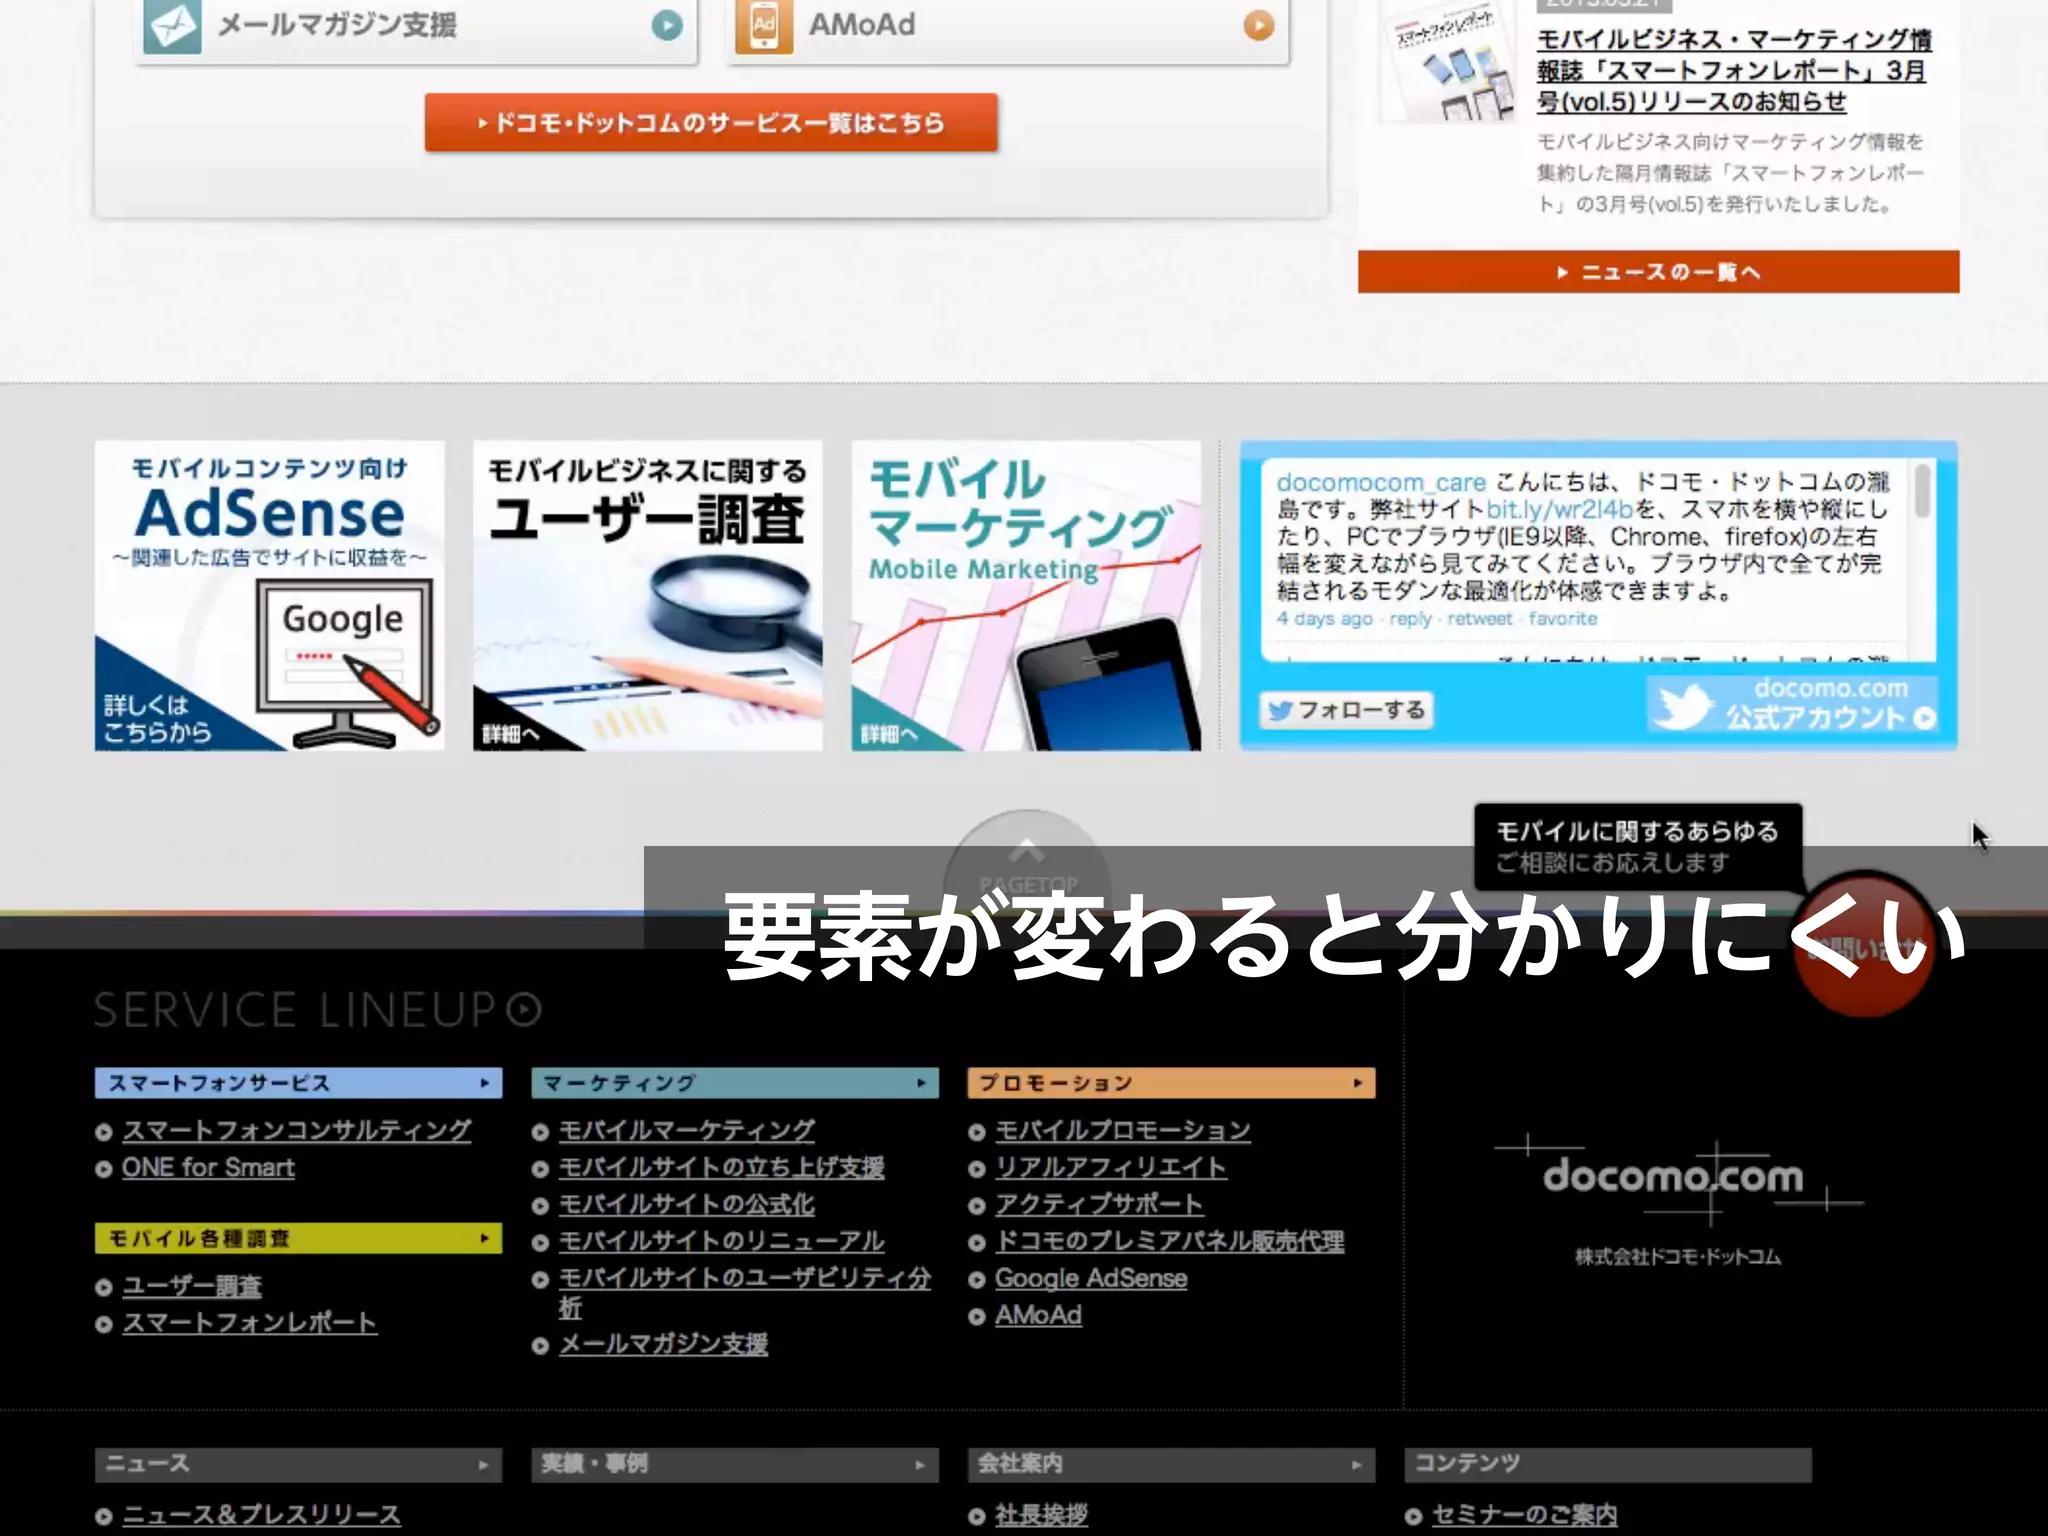This screenshot has height=1536, width=2048.
Task: Click favorite under the tweet
Action: point(1563,619)
